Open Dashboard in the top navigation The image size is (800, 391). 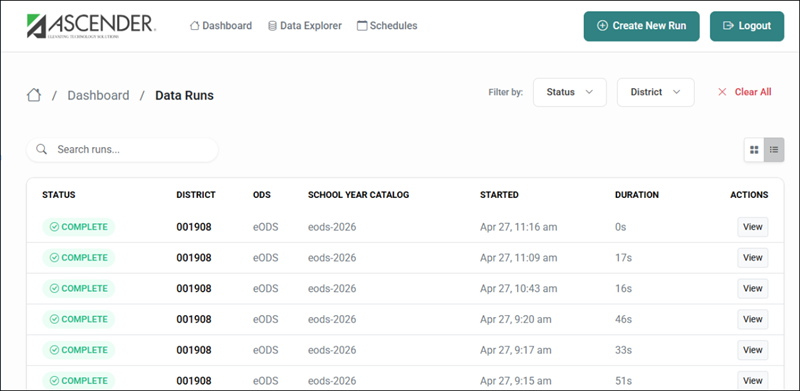click(x=221, y=26)
